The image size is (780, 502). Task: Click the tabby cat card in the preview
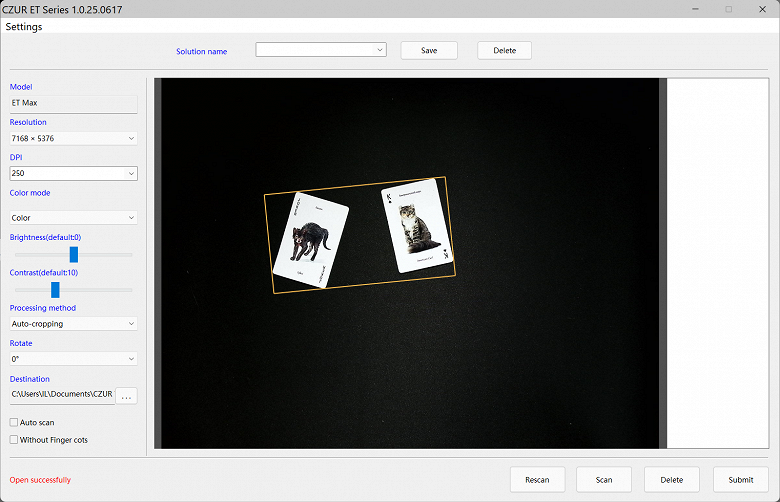417,226
